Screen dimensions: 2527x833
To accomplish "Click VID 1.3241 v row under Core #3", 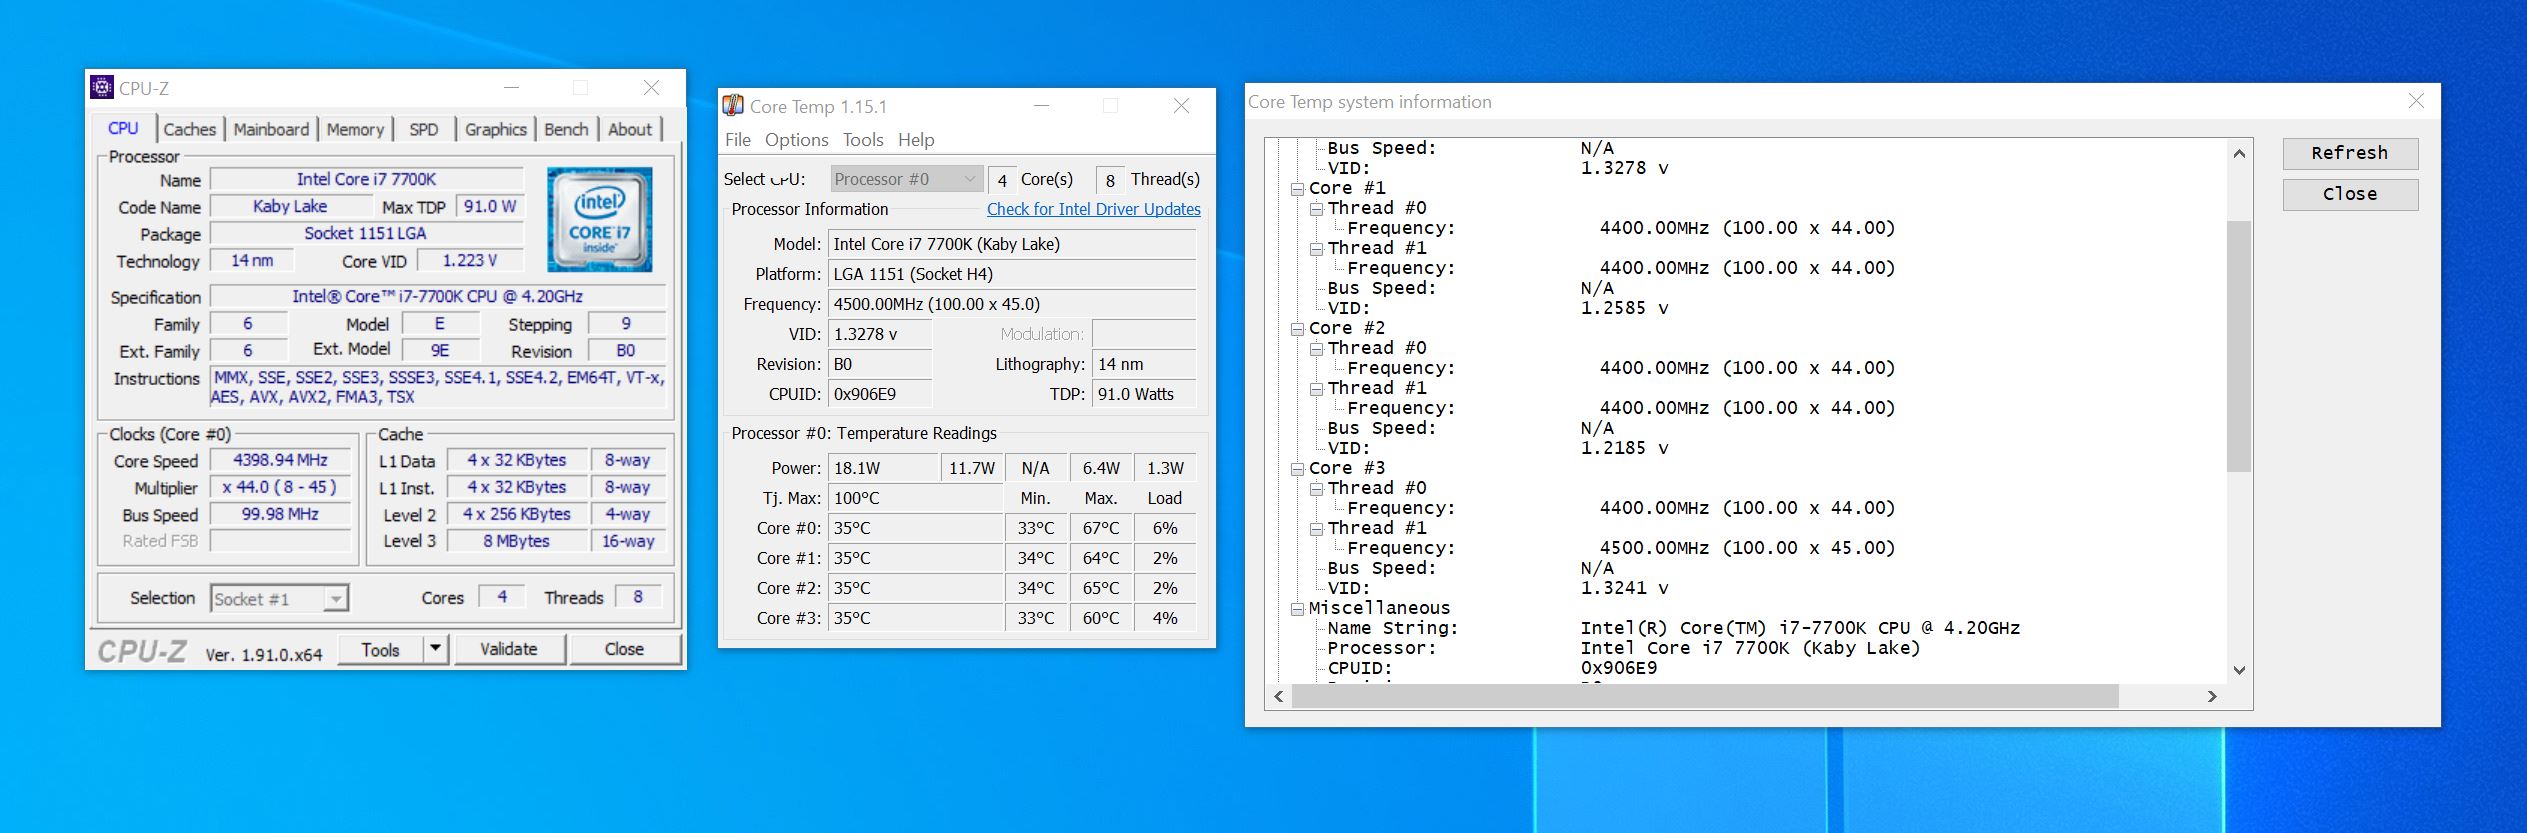I will pos(1498,588).
